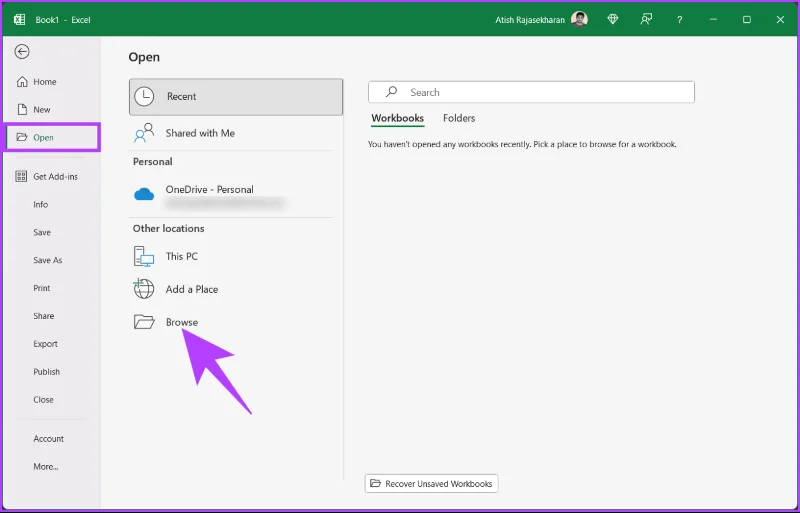Click the clock icon beside Recent
800x513 pixels.
pyautogui.click(x=144, y=96)
